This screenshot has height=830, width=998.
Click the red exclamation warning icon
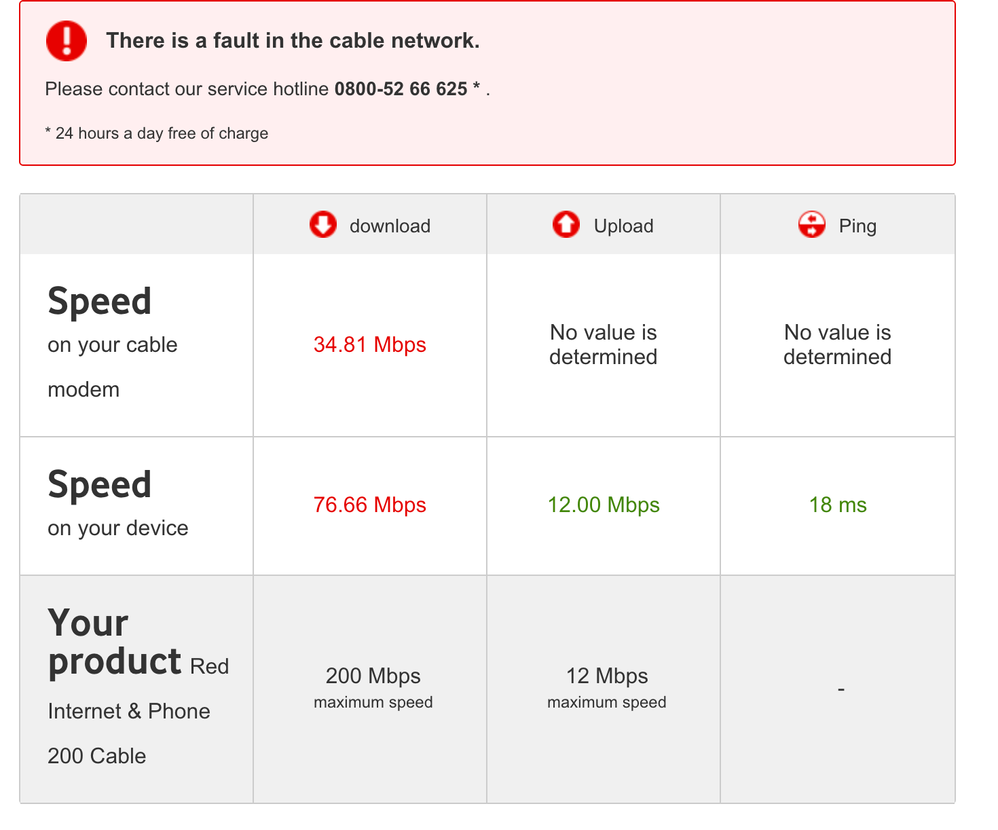67,41
